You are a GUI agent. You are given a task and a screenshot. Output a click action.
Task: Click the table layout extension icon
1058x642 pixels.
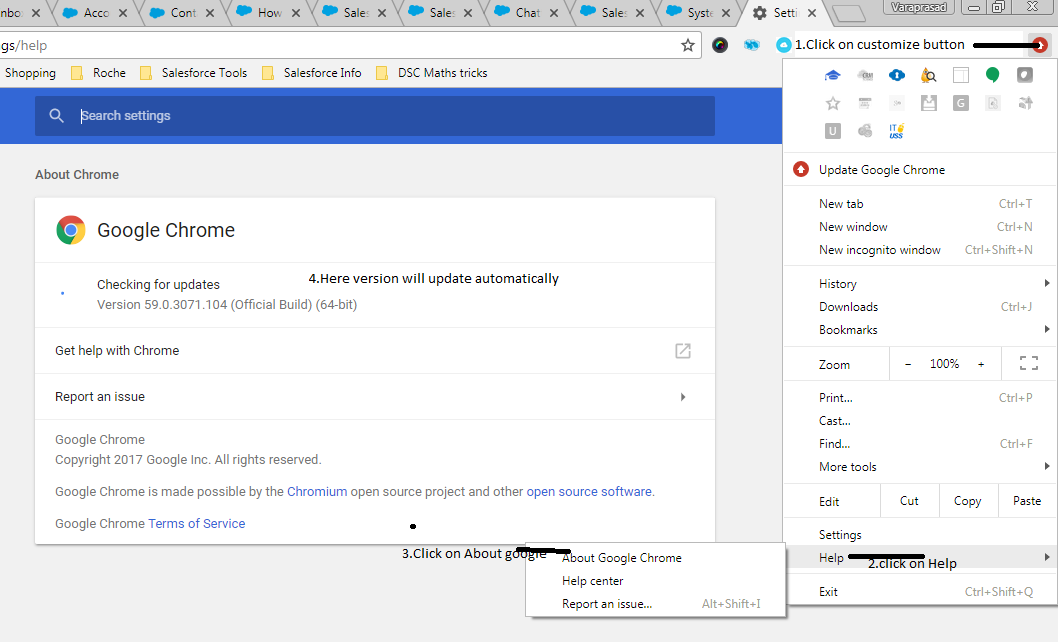pyautogui.click(x=961, y=75)
